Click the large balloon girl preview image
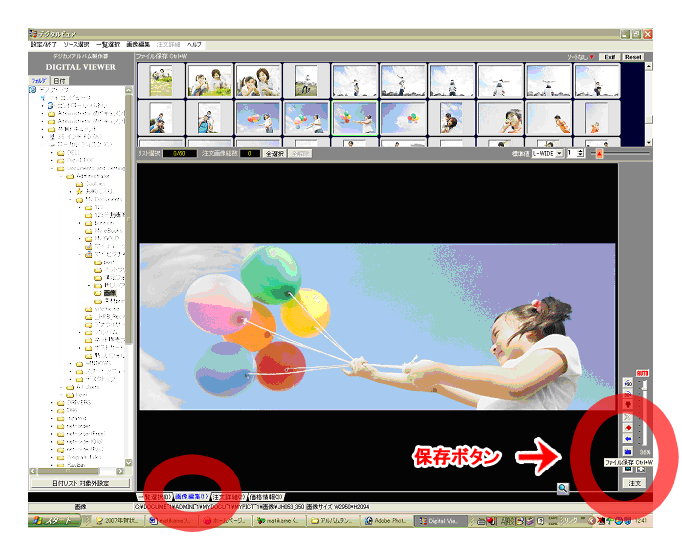The width and height of the screenshot is (682, 557). point(377,327)
